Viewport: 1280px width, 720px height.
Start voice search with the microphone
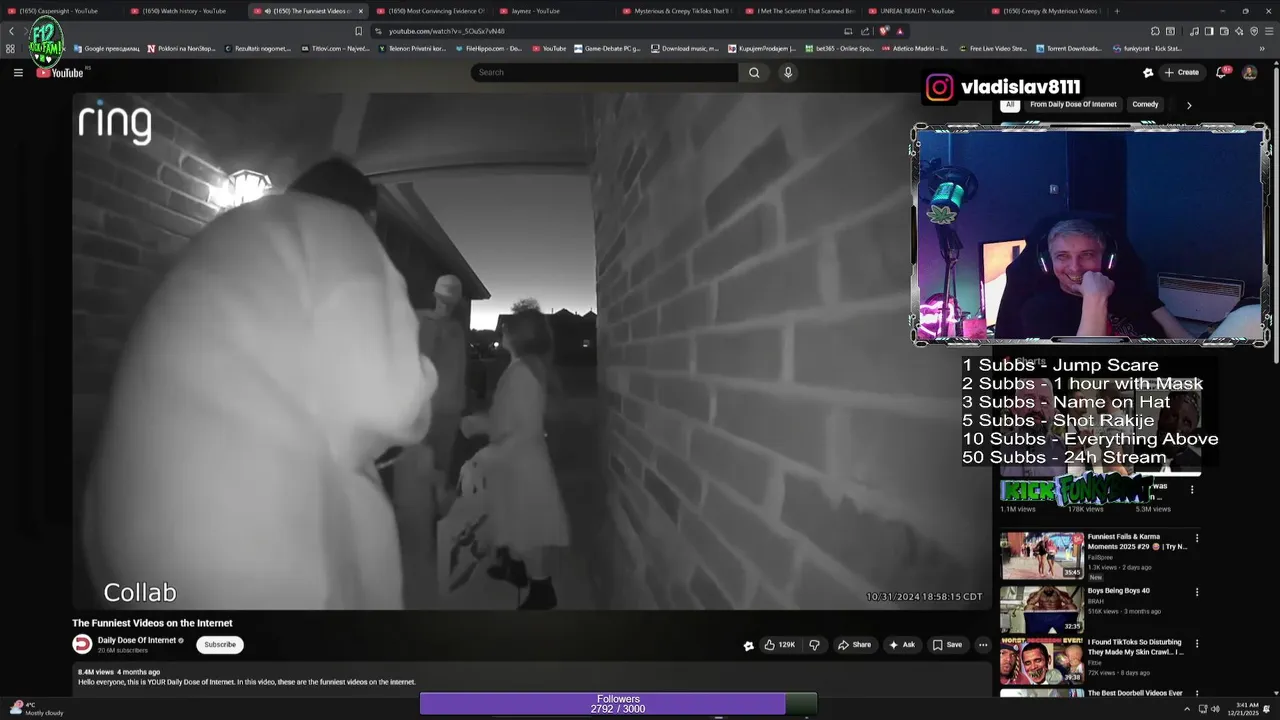coord(788,72)
